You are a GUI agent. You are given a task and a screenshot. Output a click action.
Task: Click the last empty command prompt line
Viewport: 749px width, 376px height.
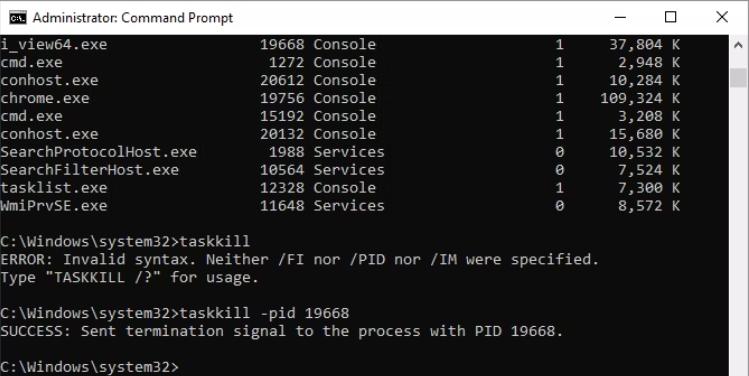point(89,367)
